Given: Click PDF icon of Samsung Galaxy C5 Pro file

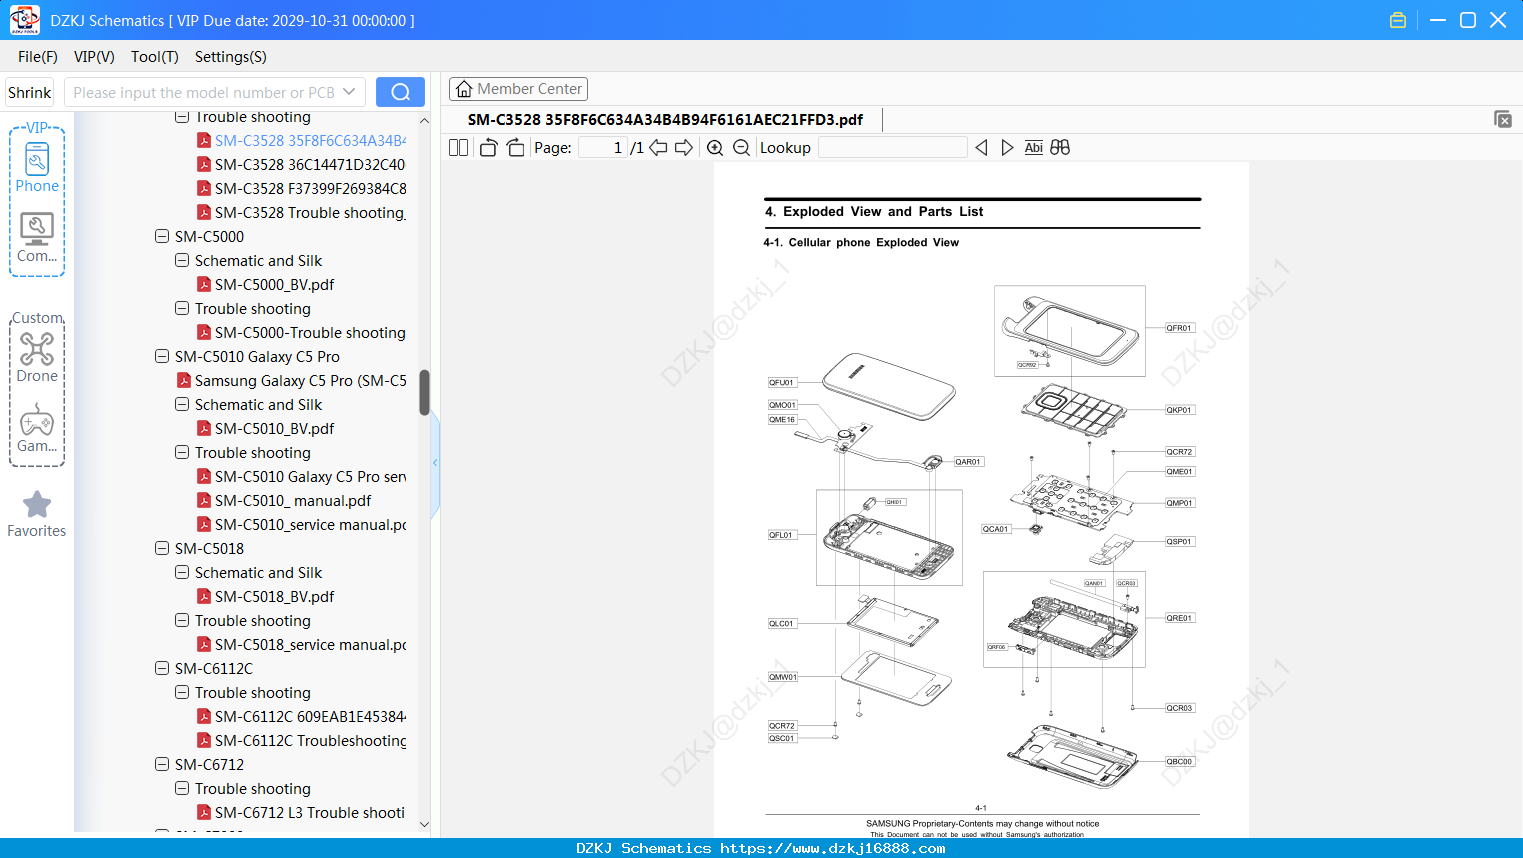Looking at the screenshot, I should pos(184,381).
